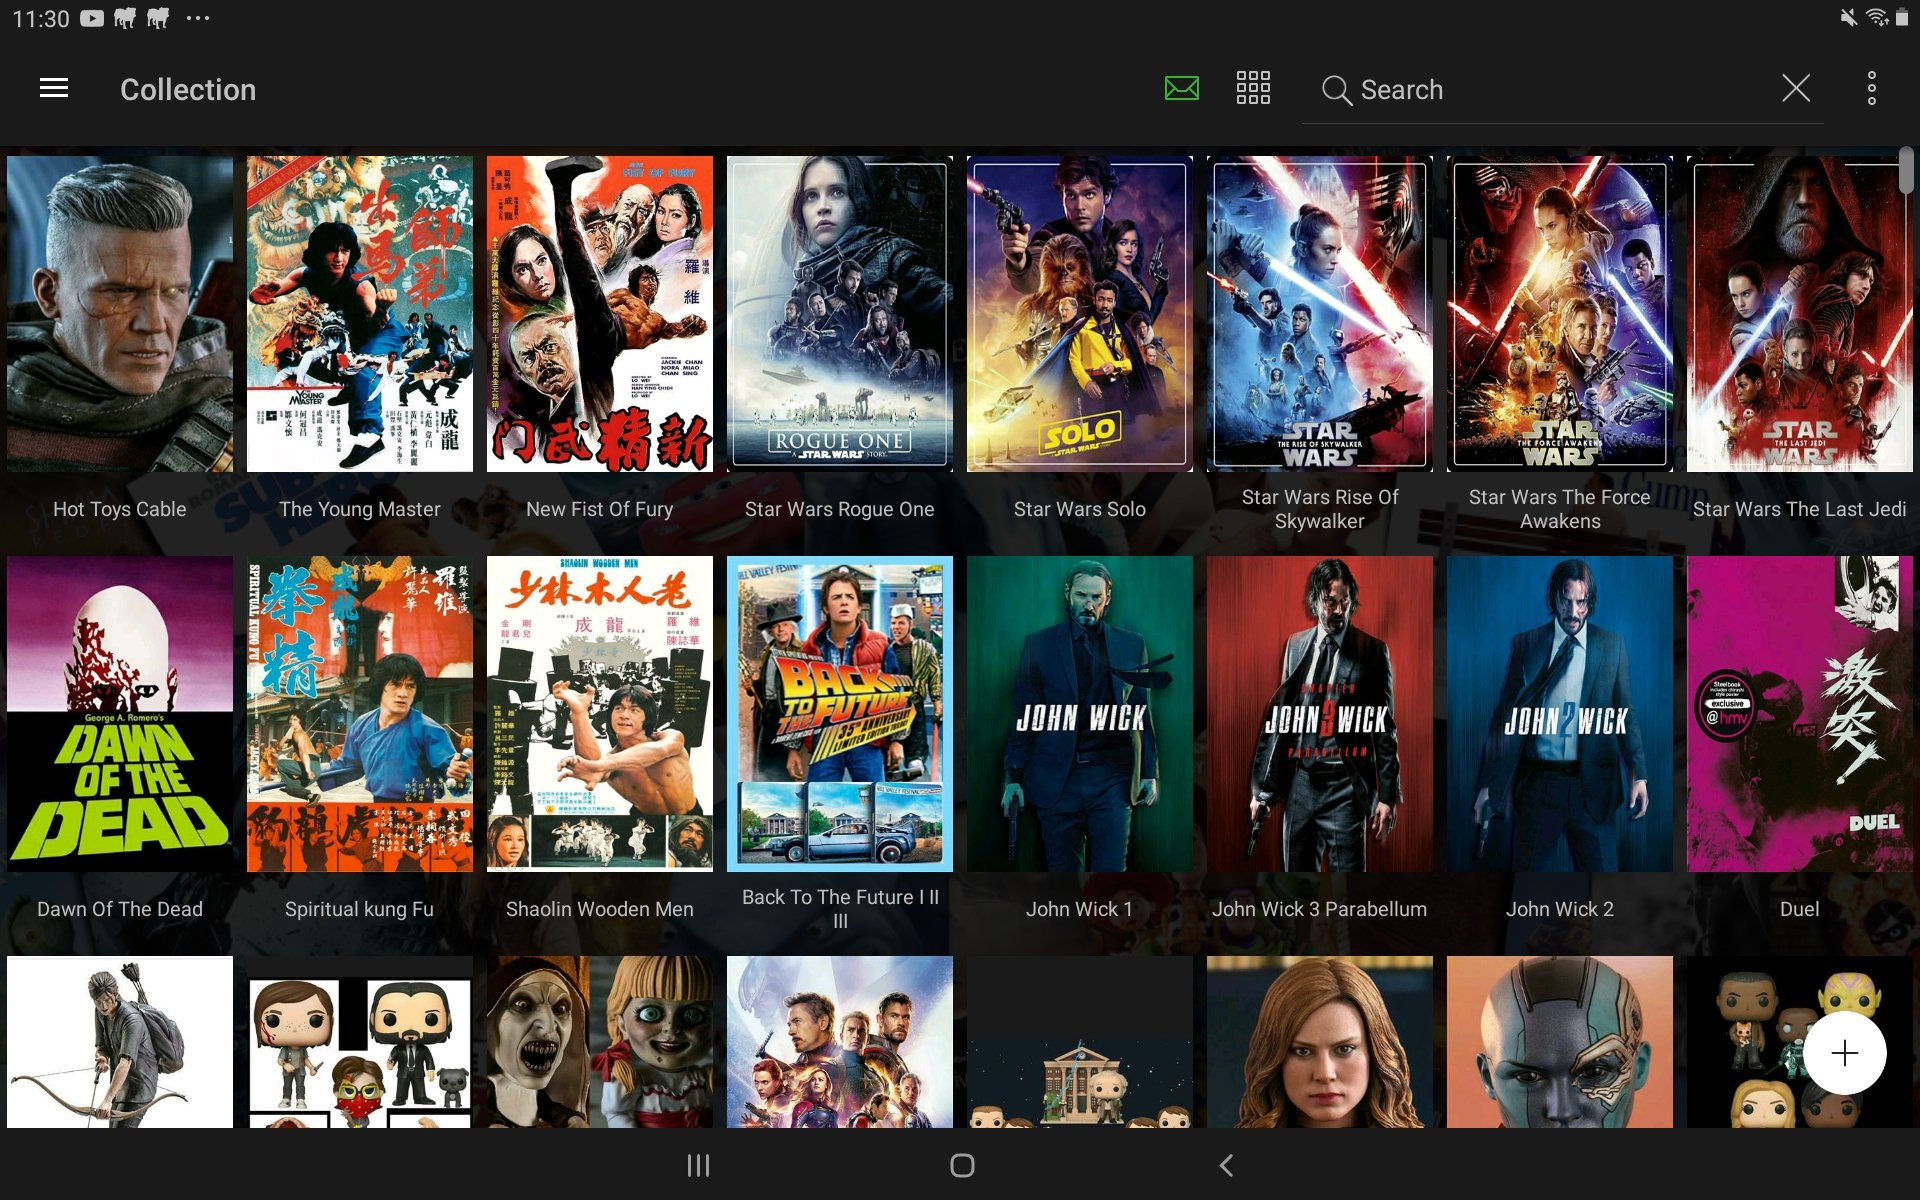
Task: Click 'Star Wars The Force Awakens' label
Action: coord(1560,509)
